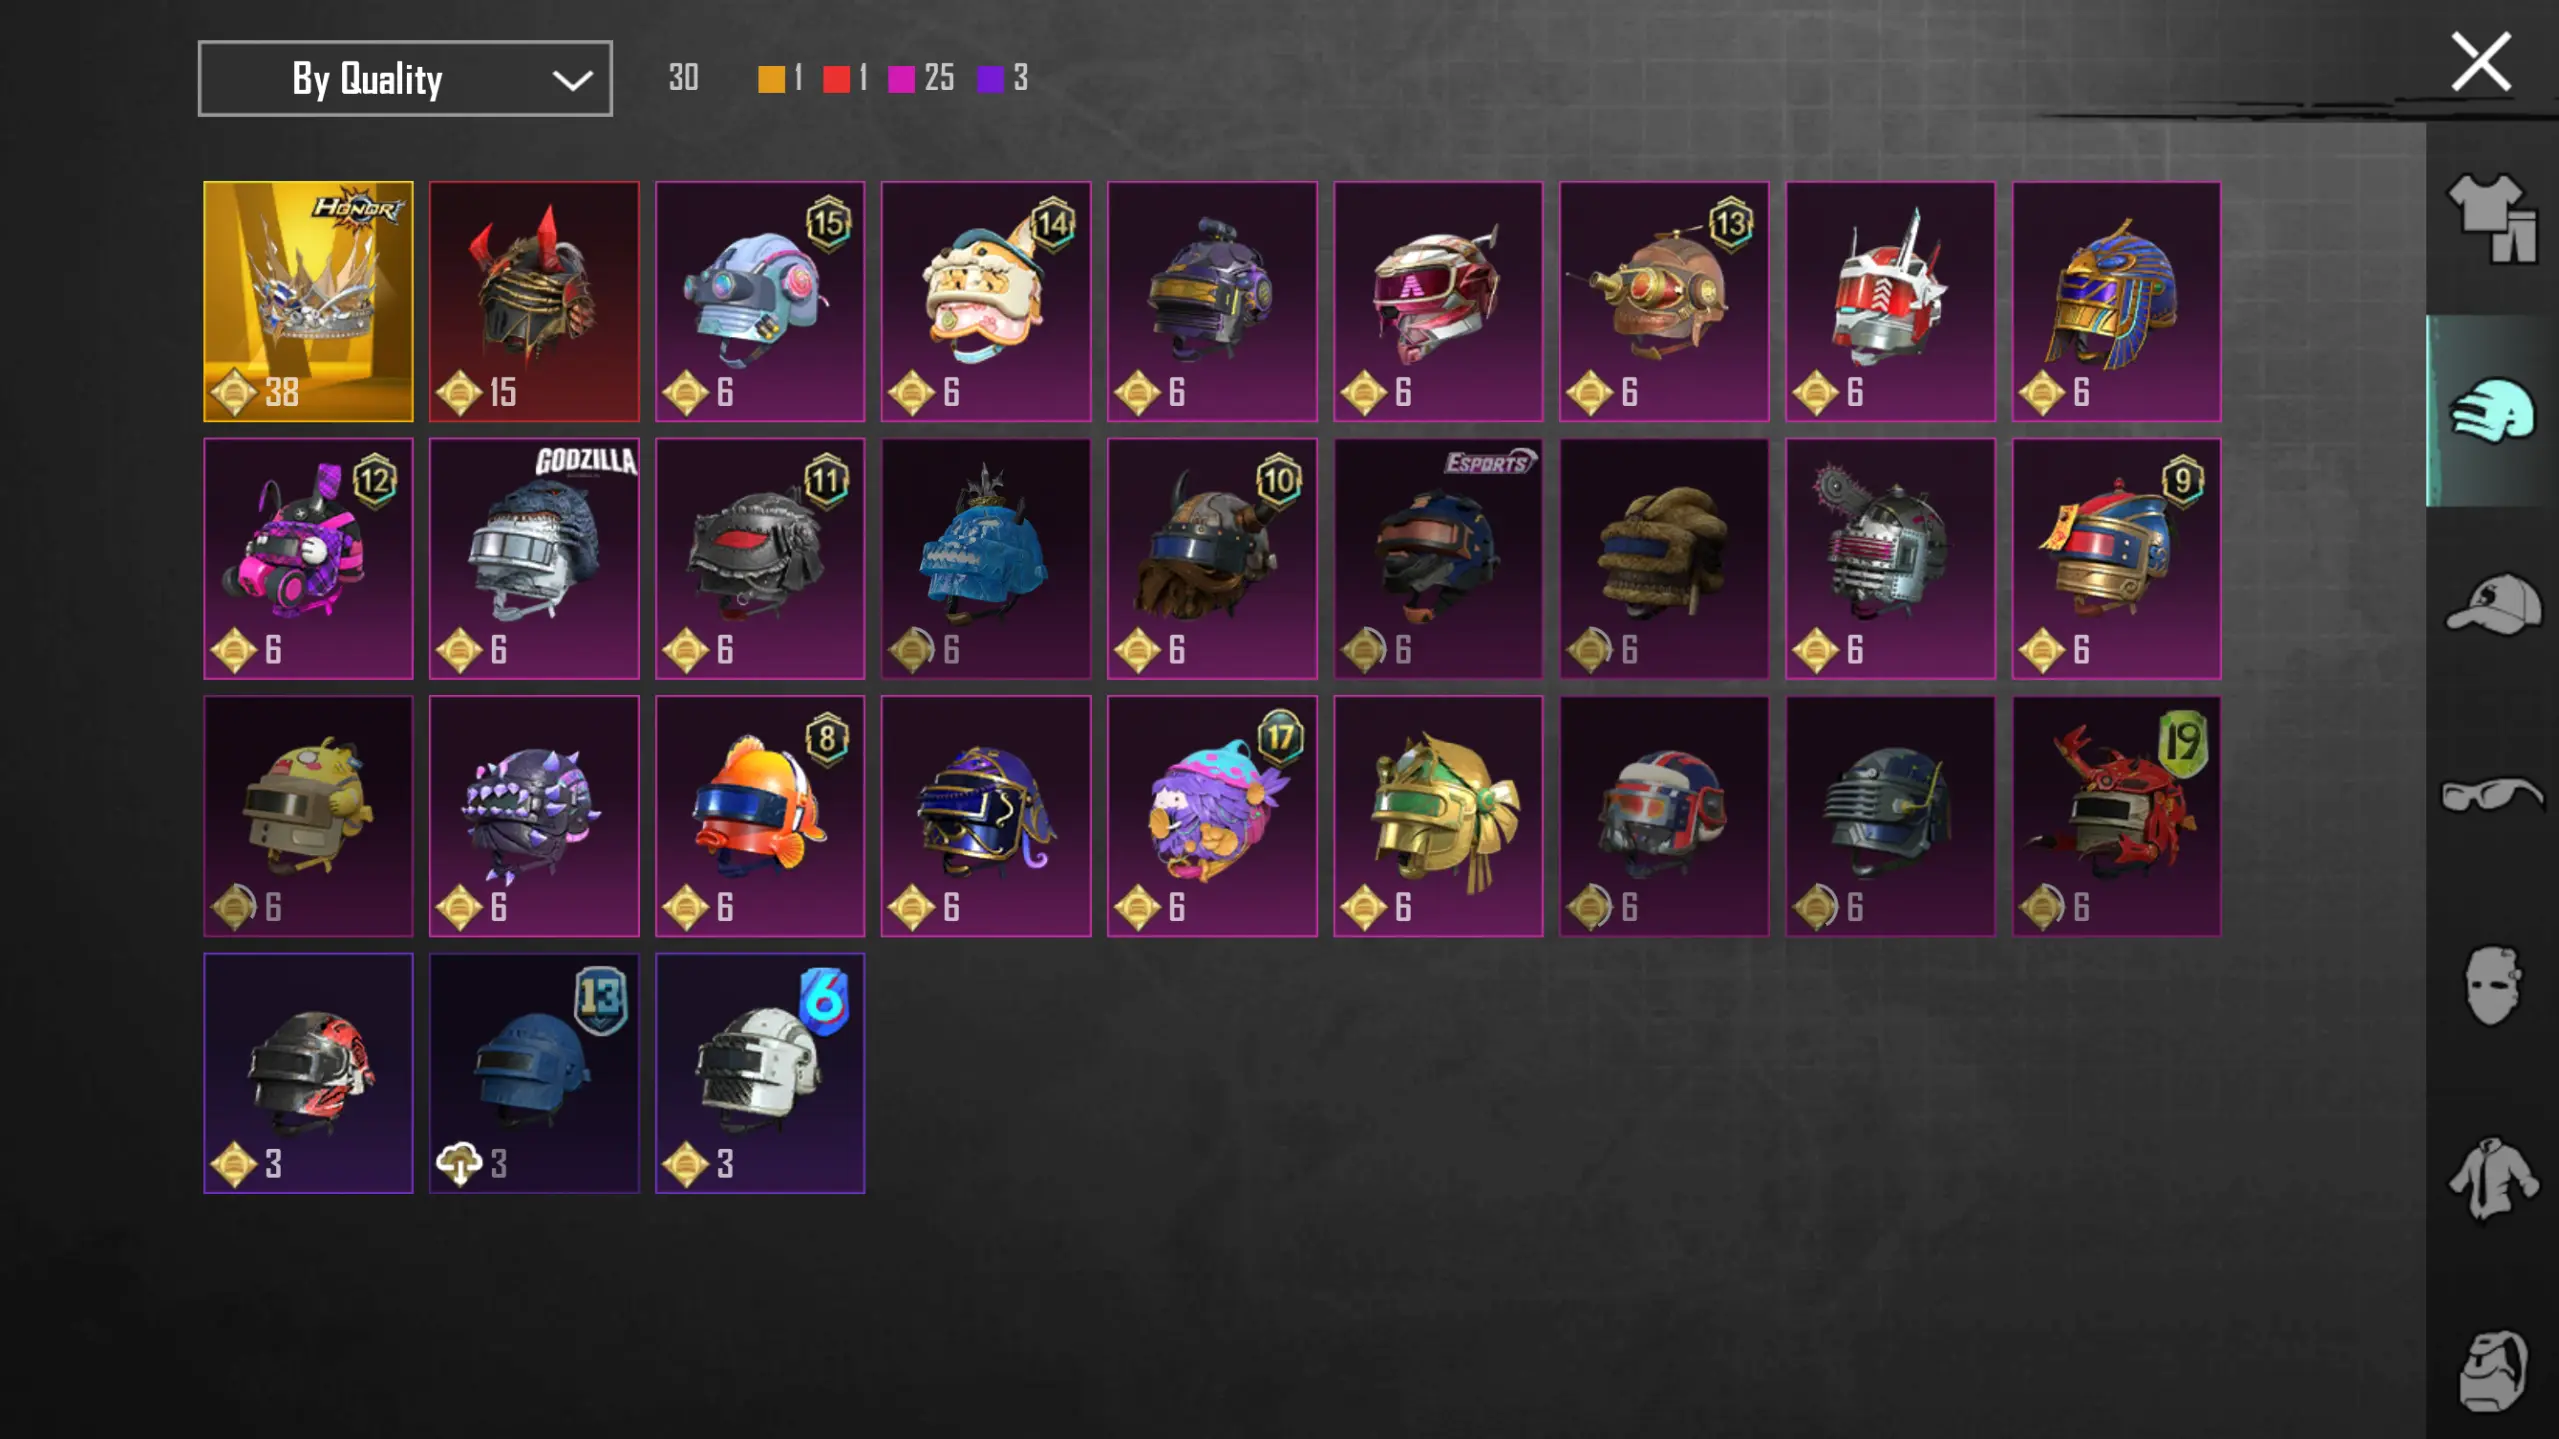Select the helmet category in sidebar
This screenshot has width=2559, height=1439.
click(x=2492, y=410)
